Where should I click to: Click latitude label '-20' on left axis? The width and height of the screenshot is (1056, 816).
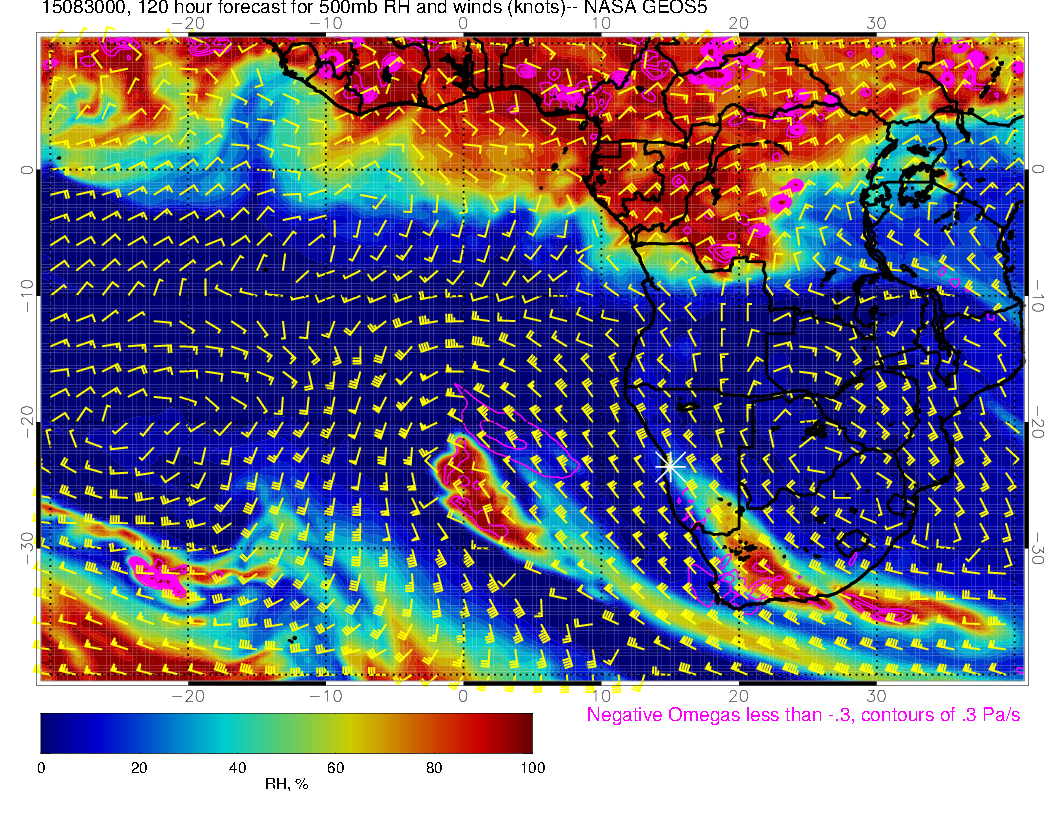point(27,421)
